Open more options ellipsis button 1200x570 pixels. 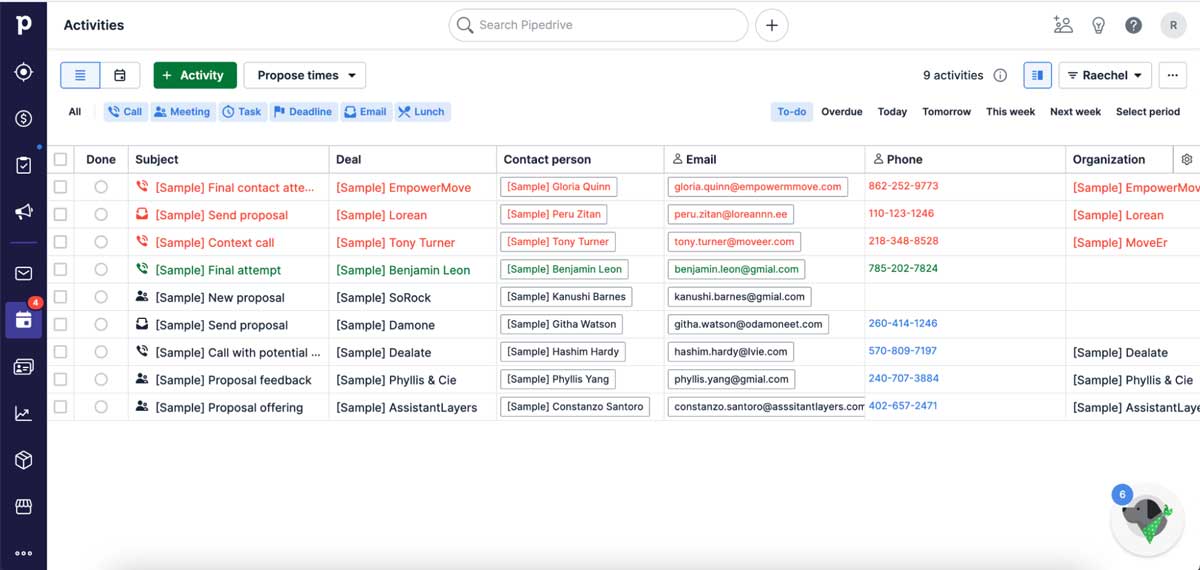coord(1173,75)
